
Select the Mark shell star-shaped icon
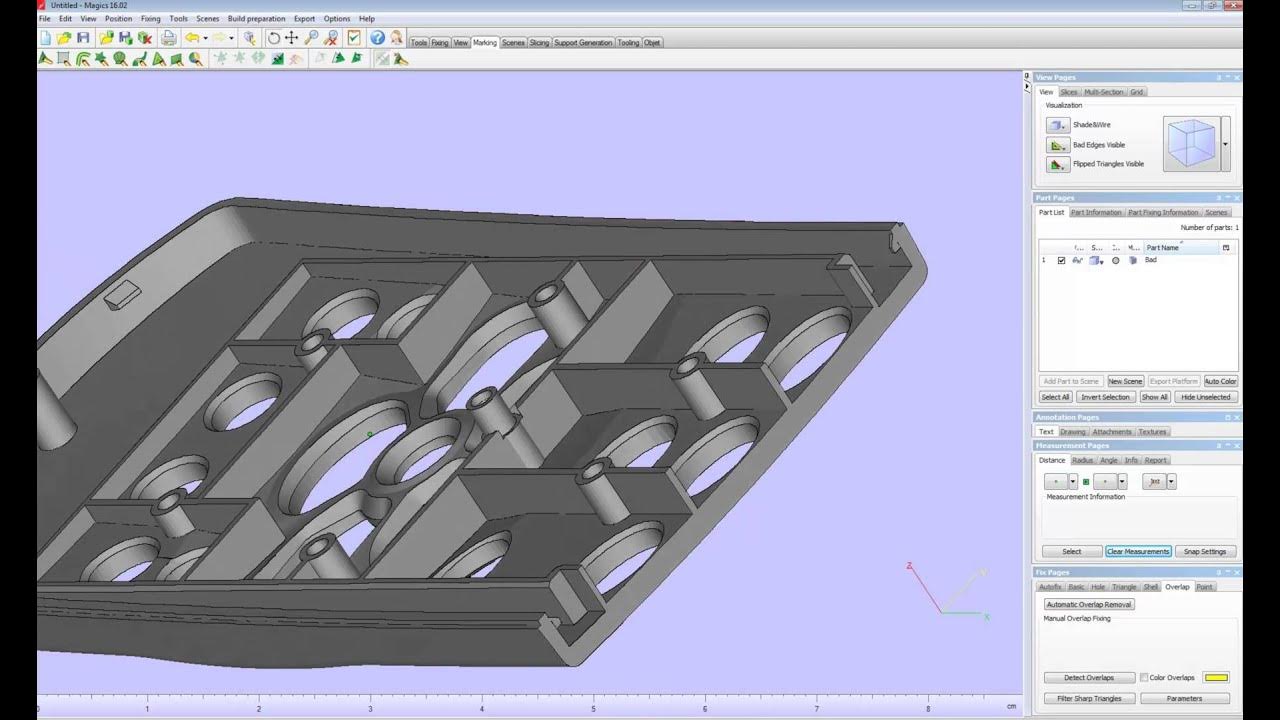click(101, 58)
